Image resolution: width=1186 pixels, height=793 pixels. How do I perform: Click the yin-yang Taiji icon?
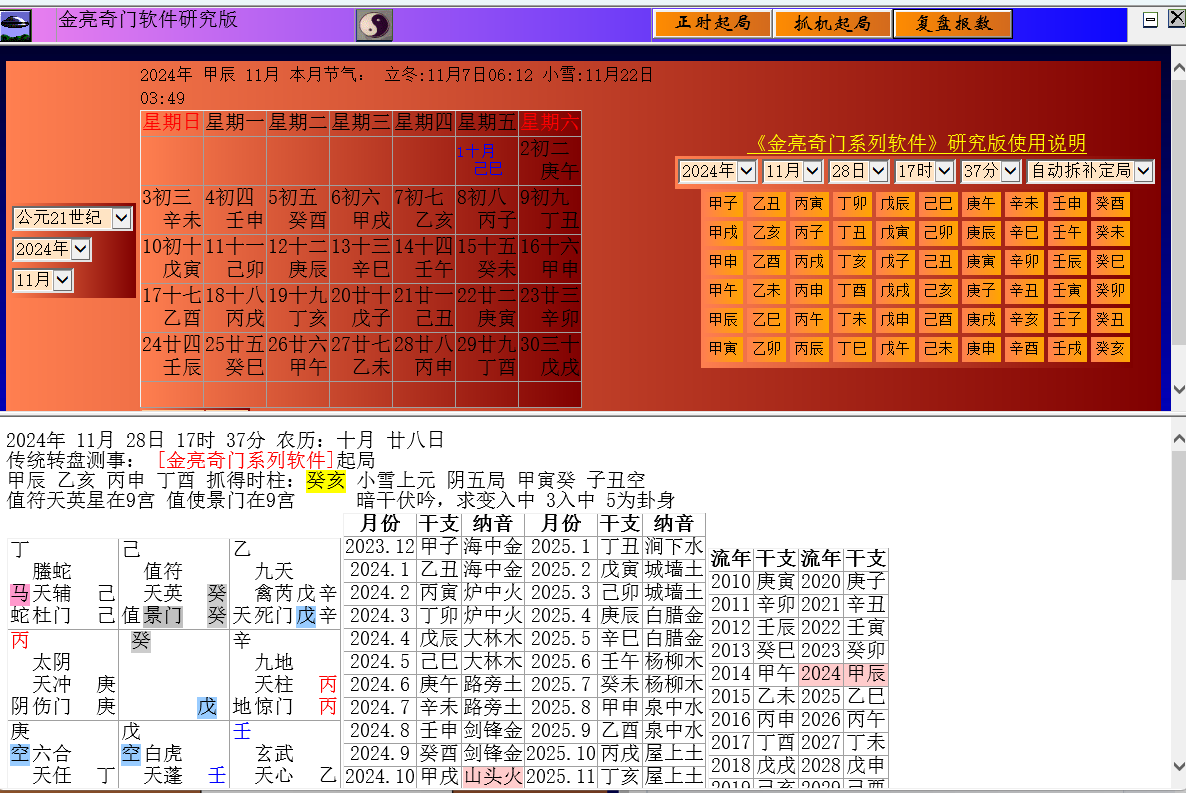[x=374, y=24]
